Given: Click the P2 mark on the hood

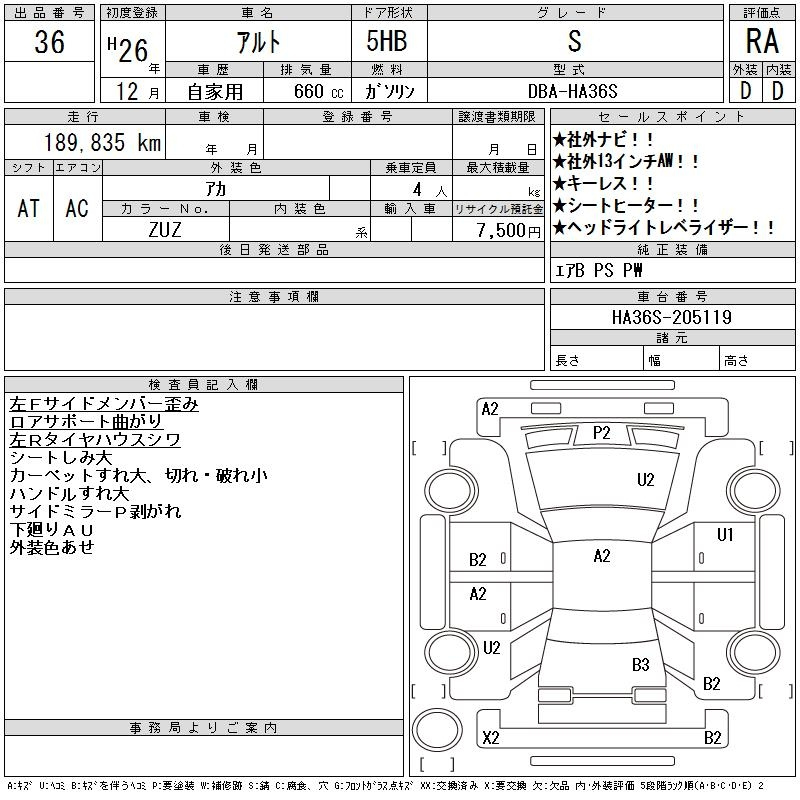Looking at the screenshot, I should pos(601,433).
